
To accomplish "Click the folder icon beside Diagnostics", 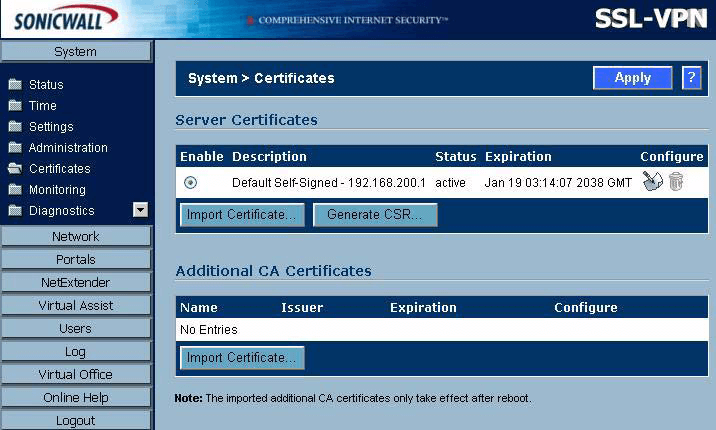I will click(15, 210).
